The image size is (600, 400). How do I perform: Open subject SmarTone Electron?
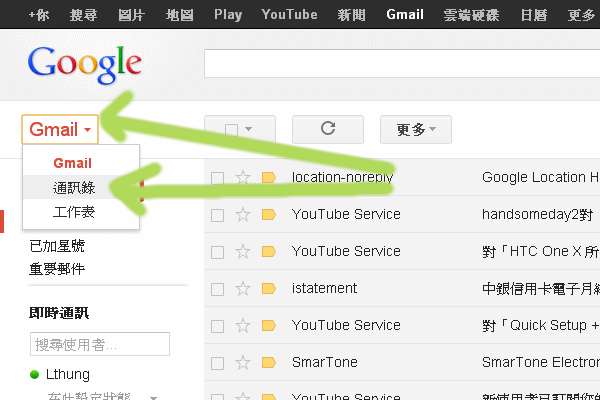tap(541, 362)
